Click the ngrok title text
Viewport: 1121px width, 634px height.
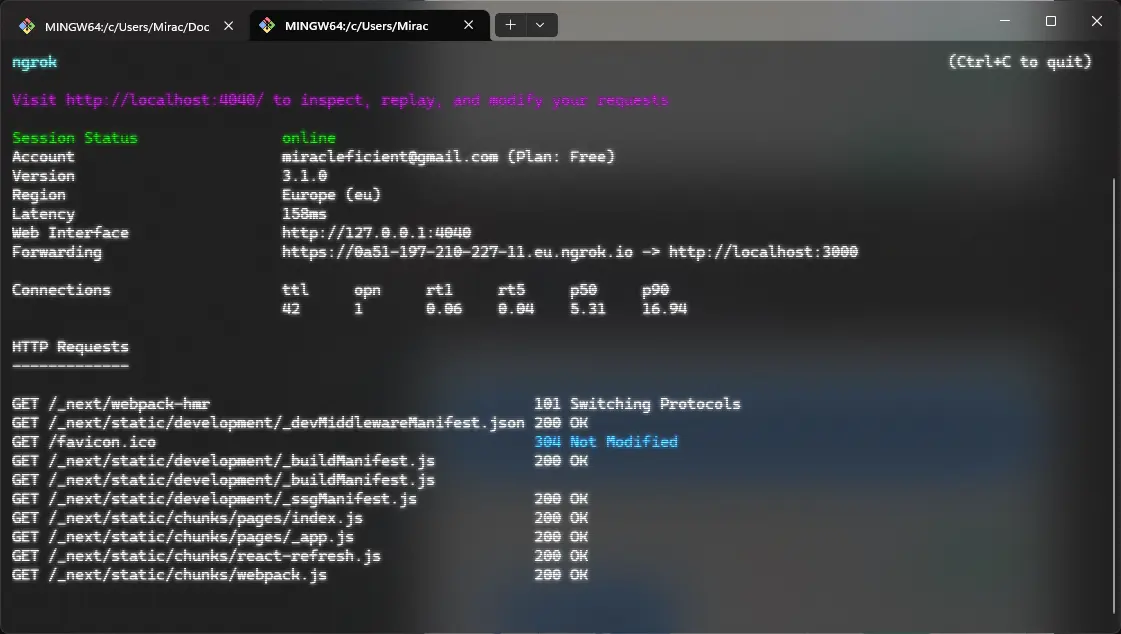pyautogui.click(x=34, y=62)
